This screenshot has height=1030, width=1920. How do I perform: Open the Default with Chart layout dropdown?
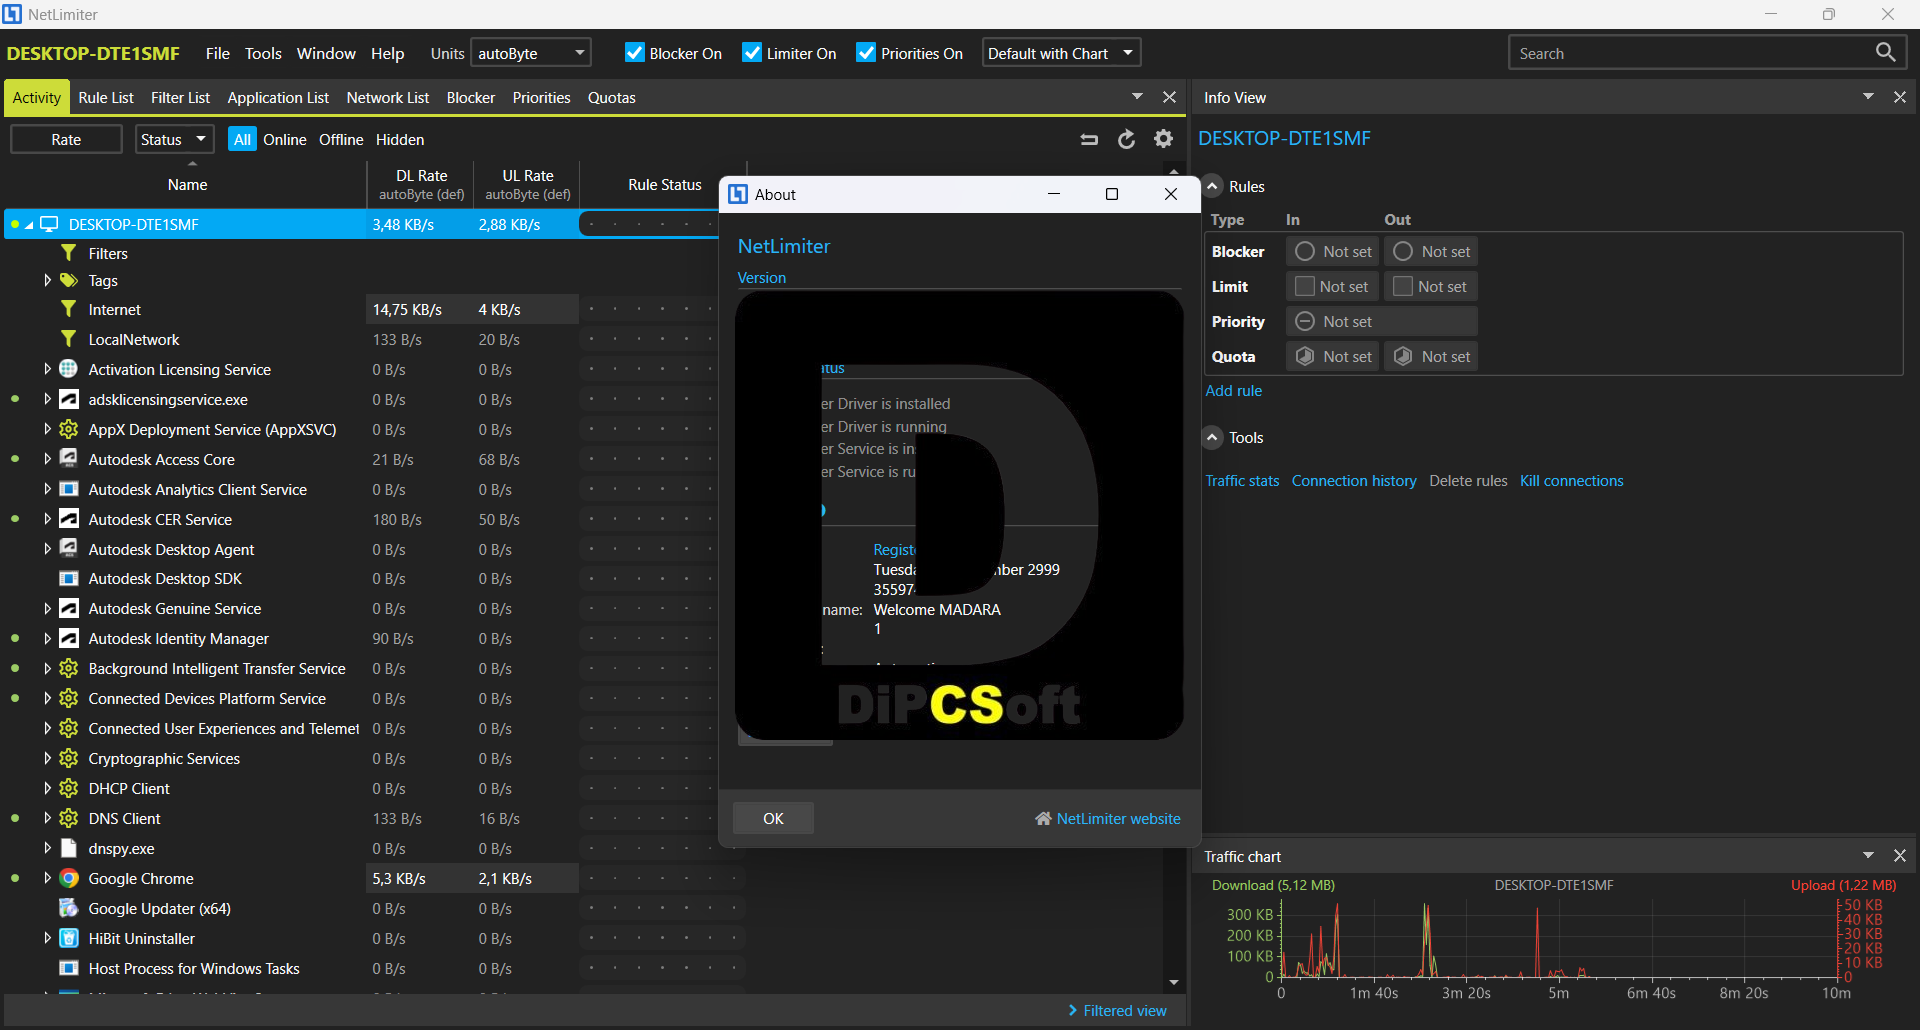tap(1061, 53)
